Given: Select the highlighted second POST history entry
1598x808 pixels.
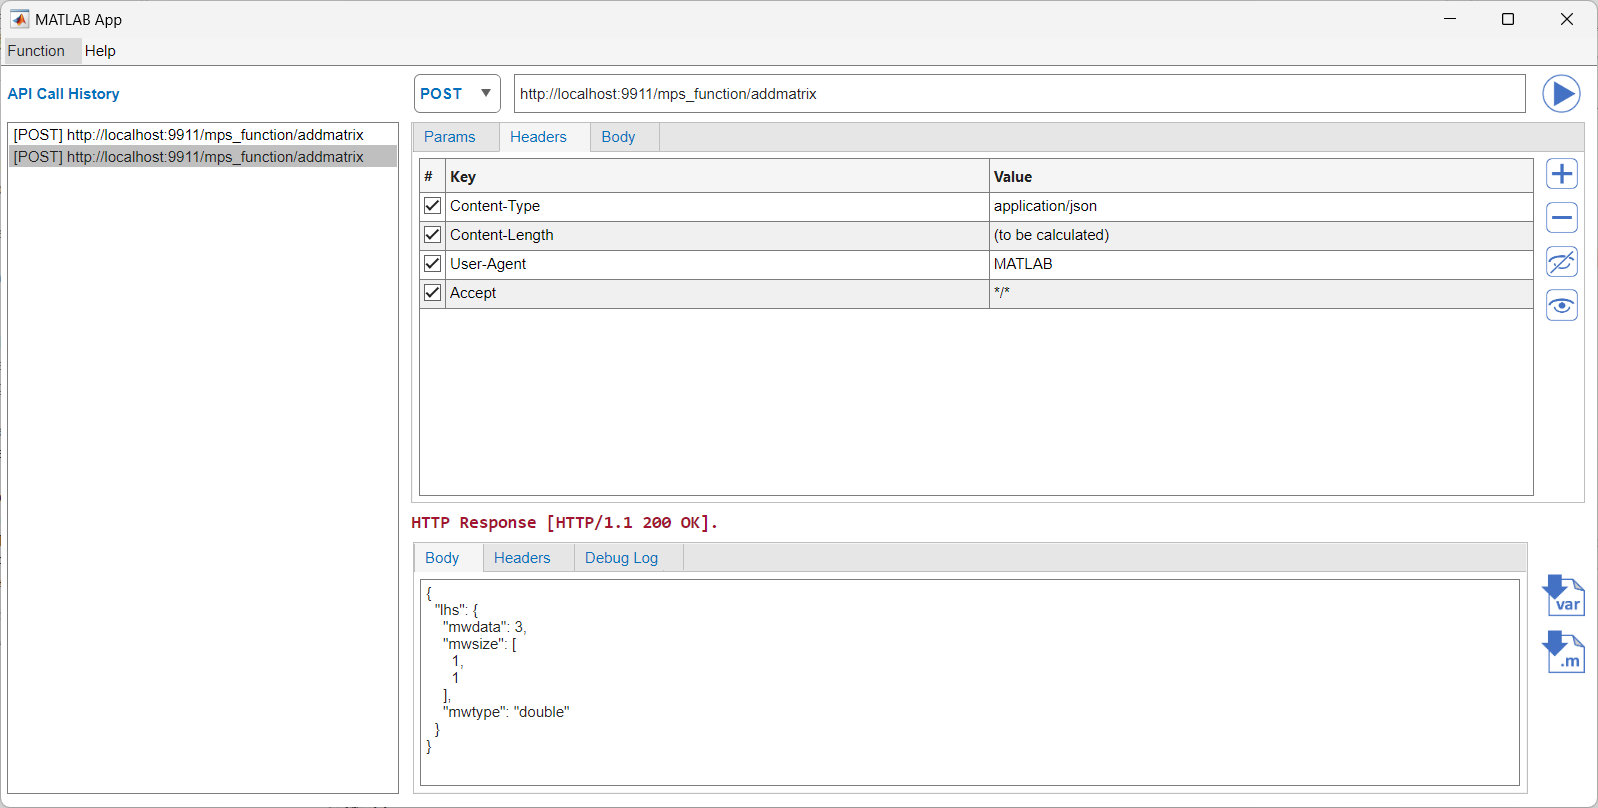Looking at the screenshot, I should coord(202,157).
